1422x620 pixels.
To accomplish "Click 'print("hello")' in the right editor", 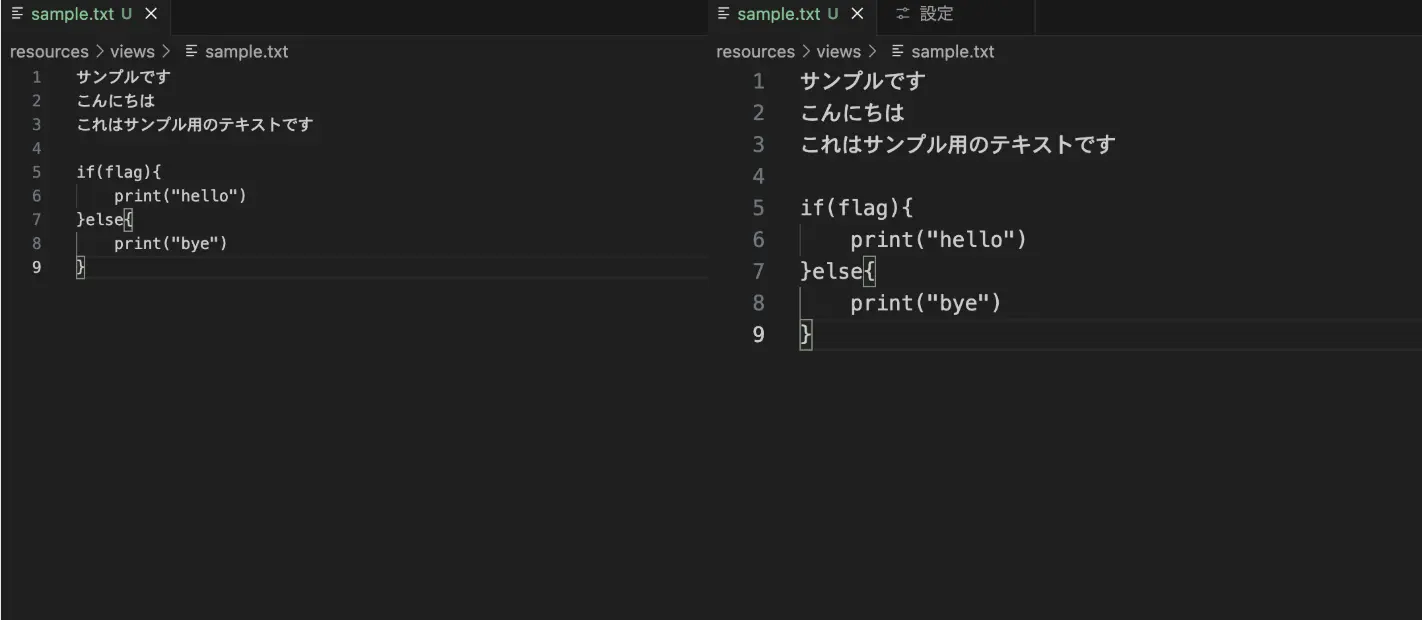I will coord(939,240).
